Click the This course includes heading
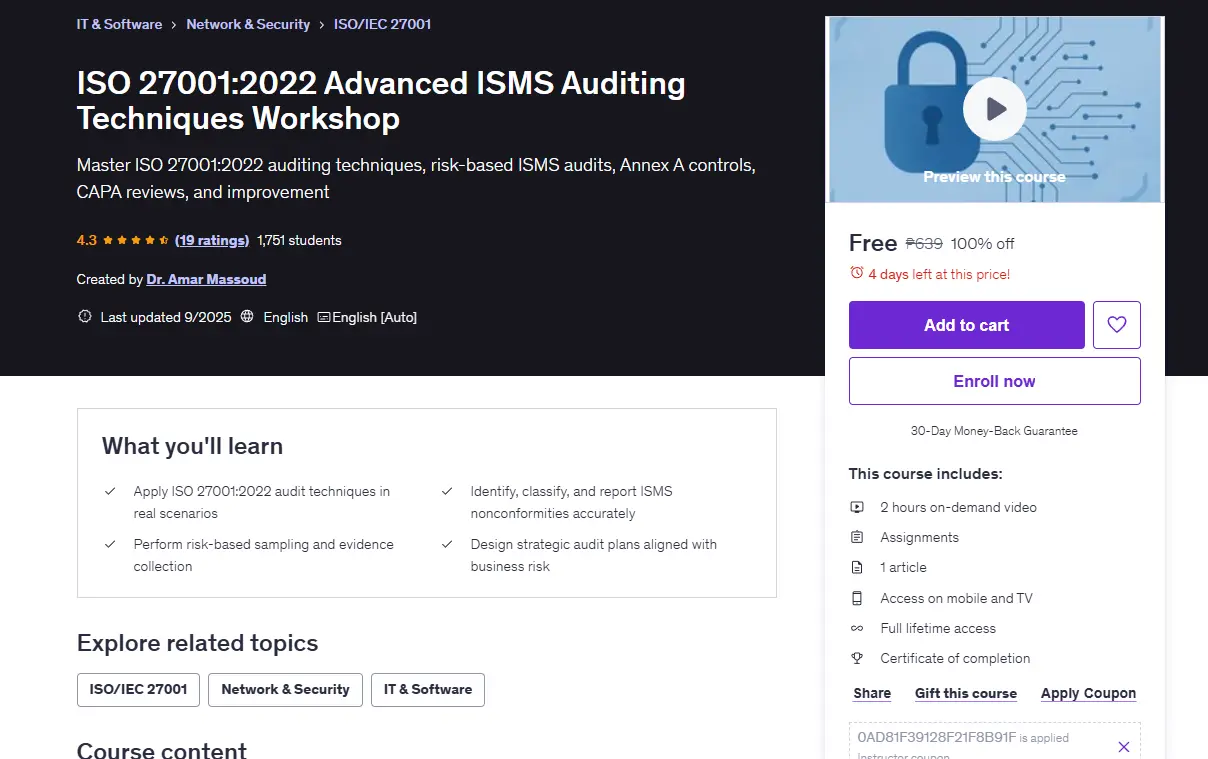The width and height of the screenshot is (1208, 759). pos(926,474)
